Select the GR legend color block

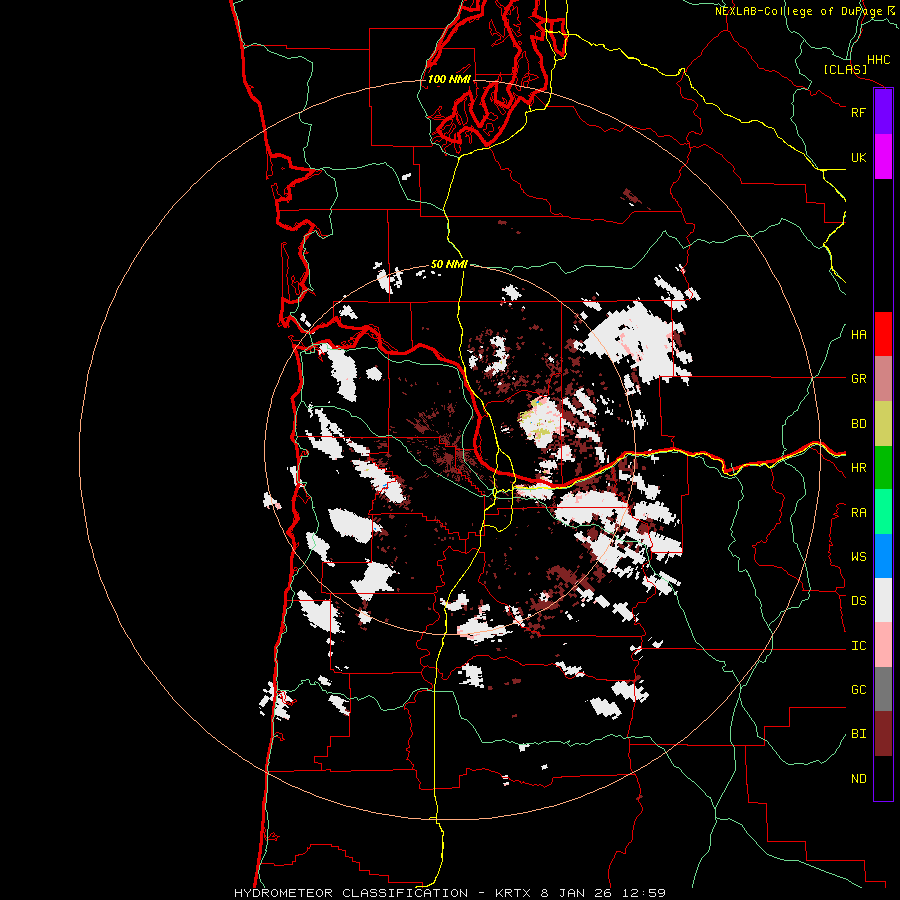[883, 379]
